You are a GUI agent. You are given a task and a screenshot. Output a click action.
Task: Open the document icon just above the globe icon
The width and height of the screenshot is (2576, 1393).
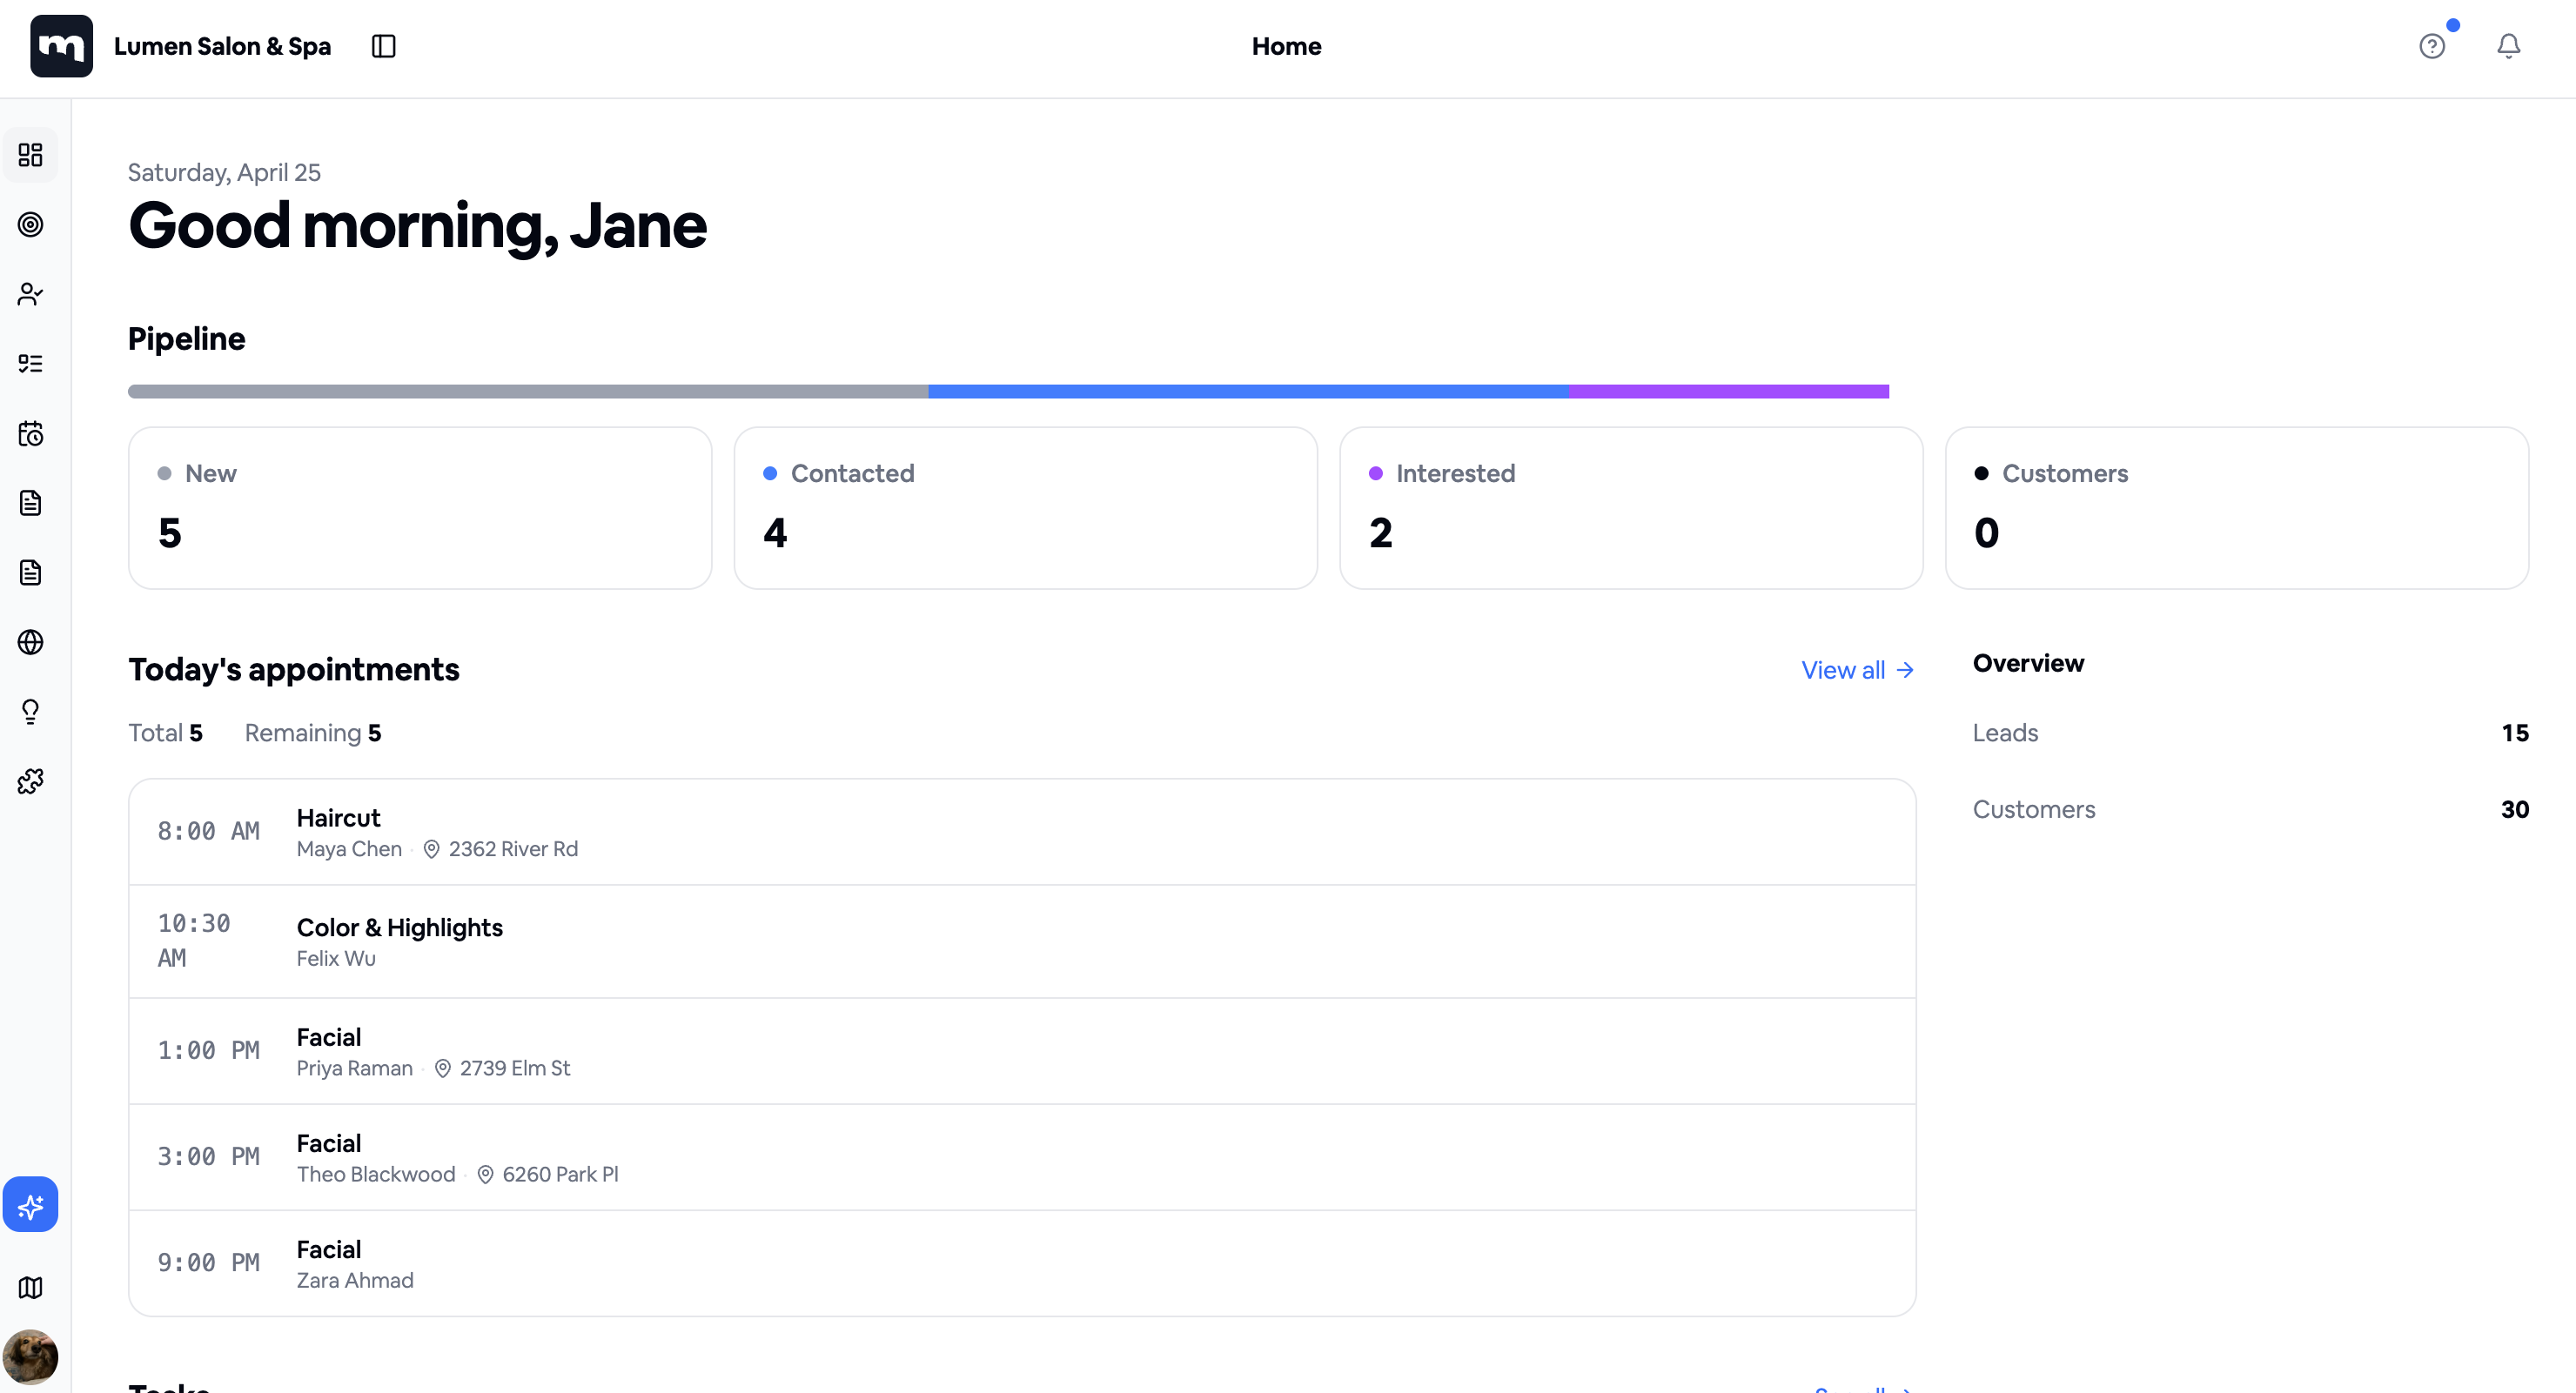click(x=30, y=573)
